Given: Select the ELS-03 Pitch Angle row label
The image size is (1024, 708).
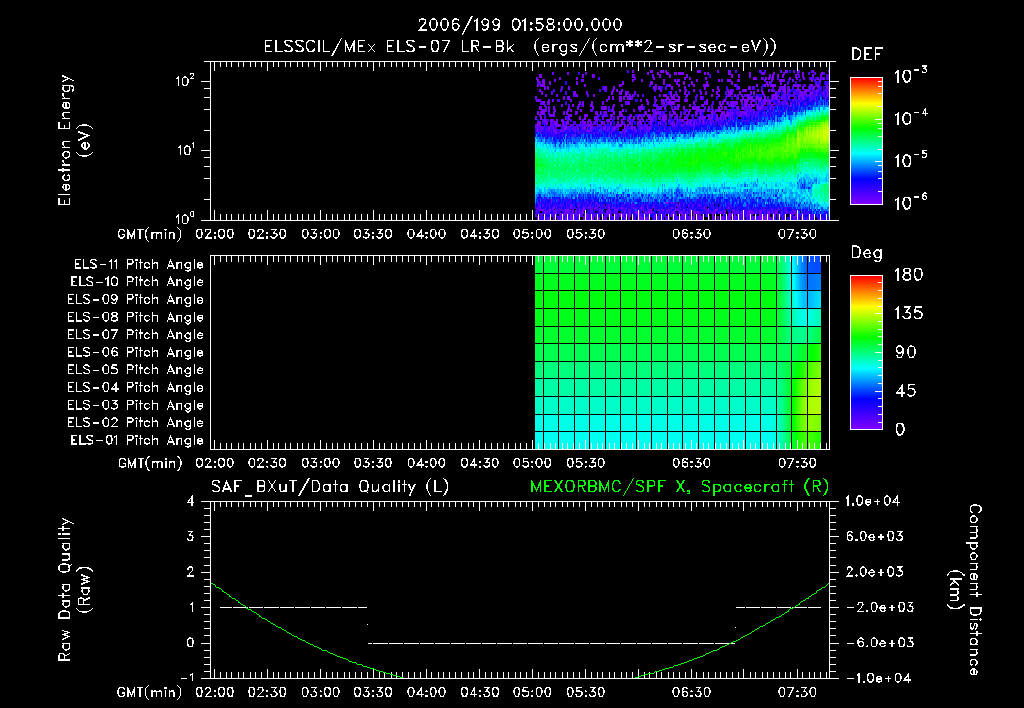Looking at the screenshot, I should coord(135,406).
